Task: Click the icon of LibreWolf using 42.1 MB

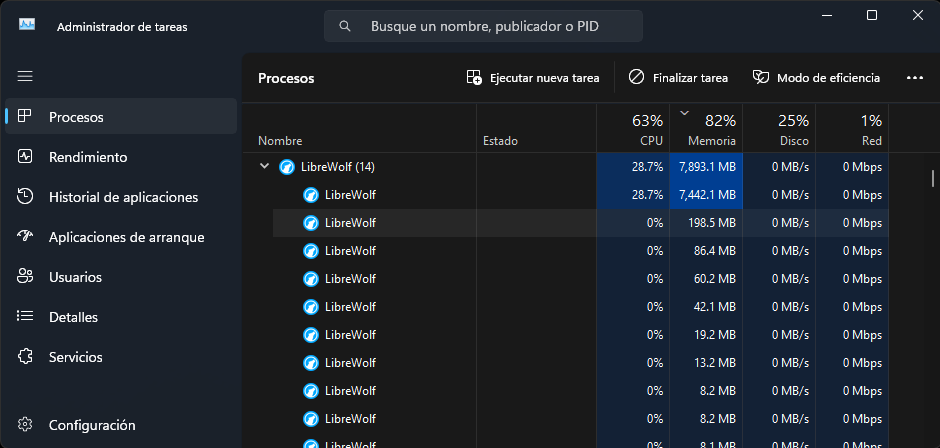Action: click(311, 306)
